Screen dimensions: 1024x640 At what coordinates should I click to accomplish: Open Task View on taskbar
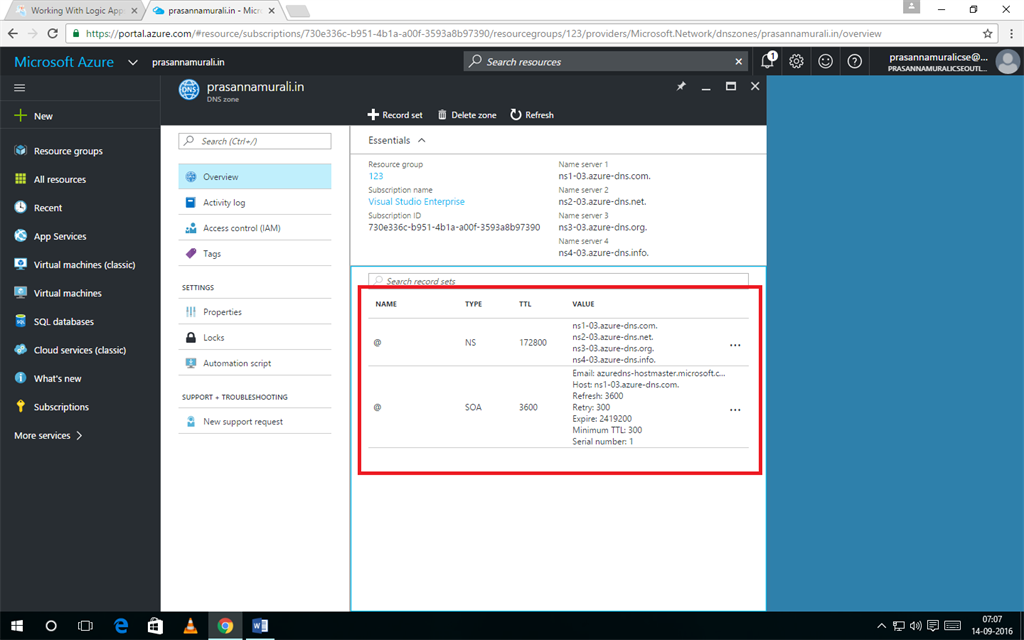(85, 626)
